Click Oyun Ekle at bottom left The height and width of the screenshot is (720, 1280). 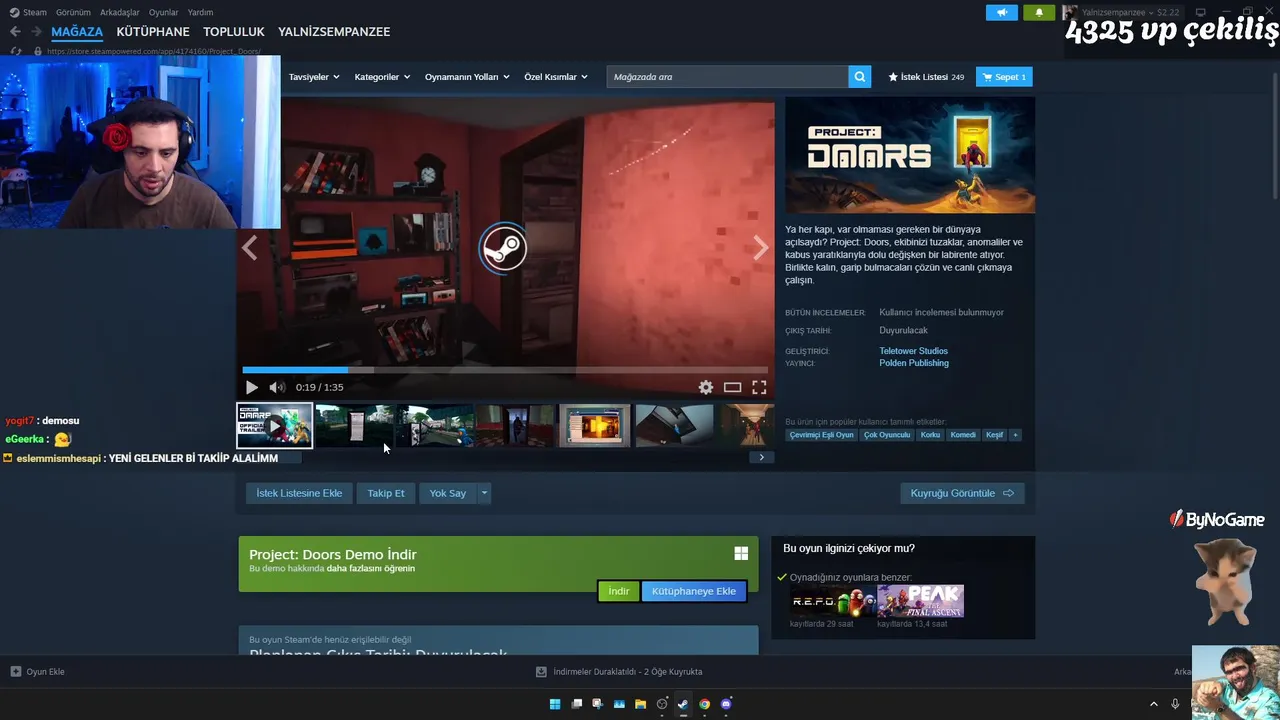[38, 672]
